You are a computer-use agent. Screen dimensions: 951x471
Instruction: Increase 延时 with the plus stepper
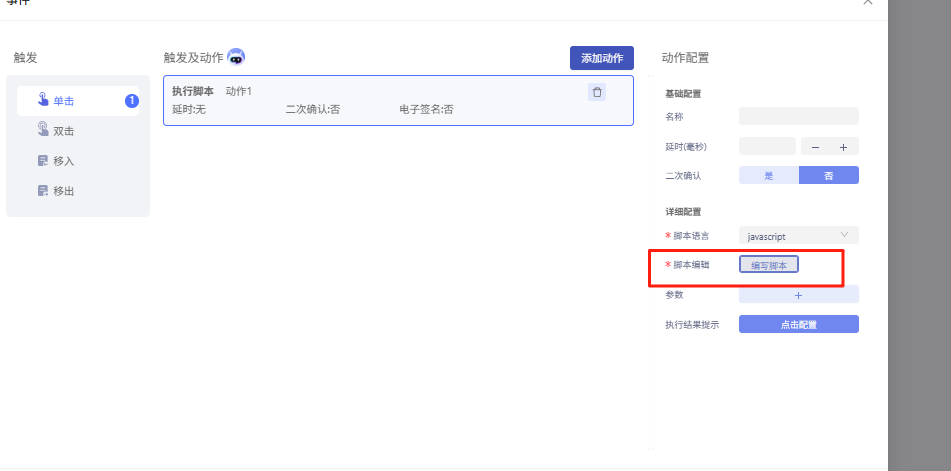pos(843,147)
